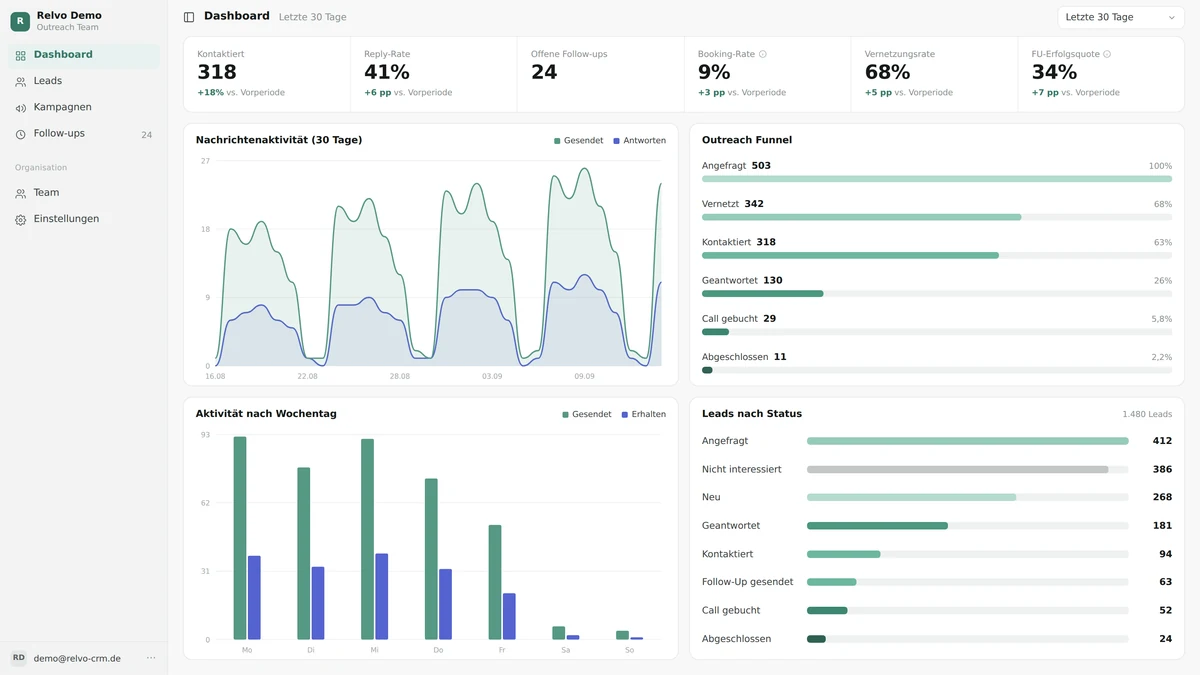Click the Kampagnen megaphone icon
Viewport: 1200px width, 675px height.
pos(21,107)
